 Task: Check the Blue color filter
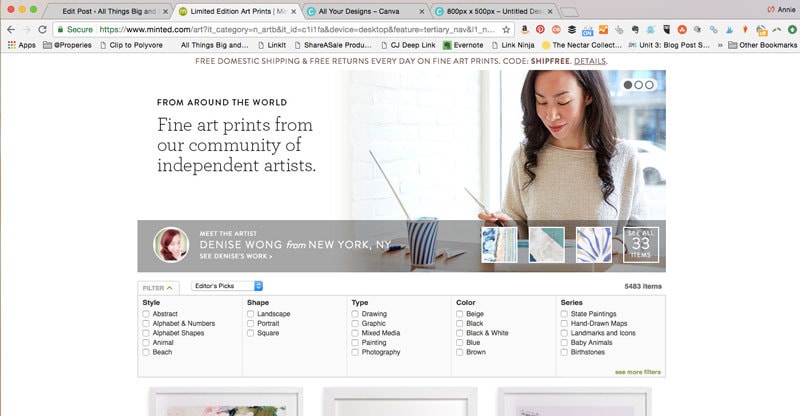coord(460,342)
